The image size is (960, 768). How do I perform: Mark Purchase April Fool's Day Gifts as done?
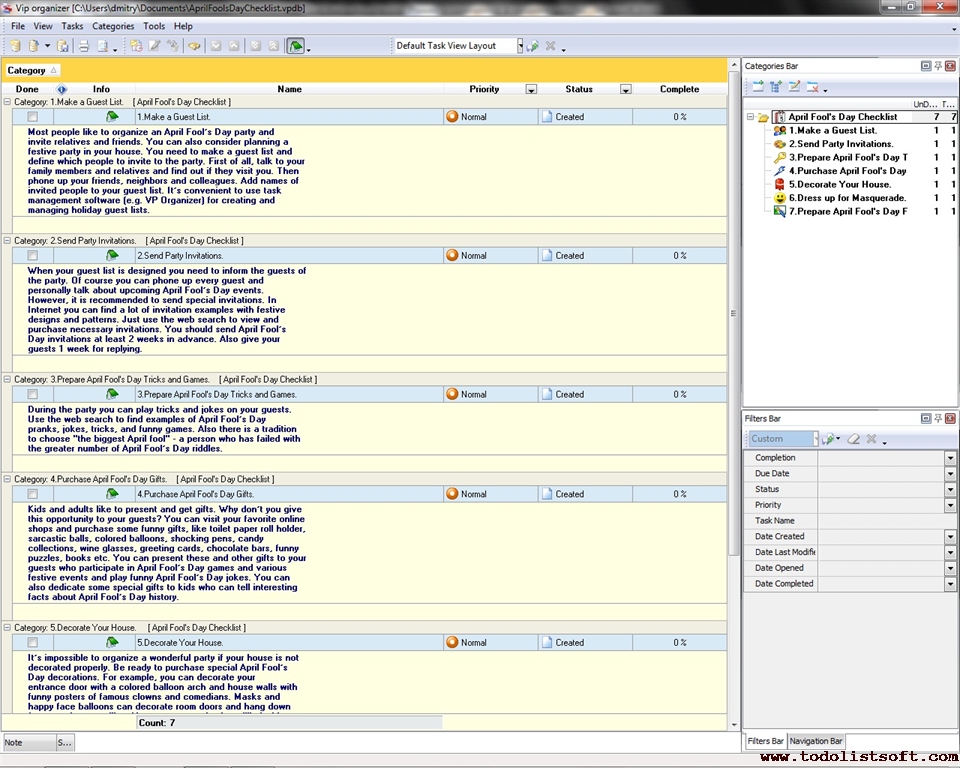click(33, 494)
